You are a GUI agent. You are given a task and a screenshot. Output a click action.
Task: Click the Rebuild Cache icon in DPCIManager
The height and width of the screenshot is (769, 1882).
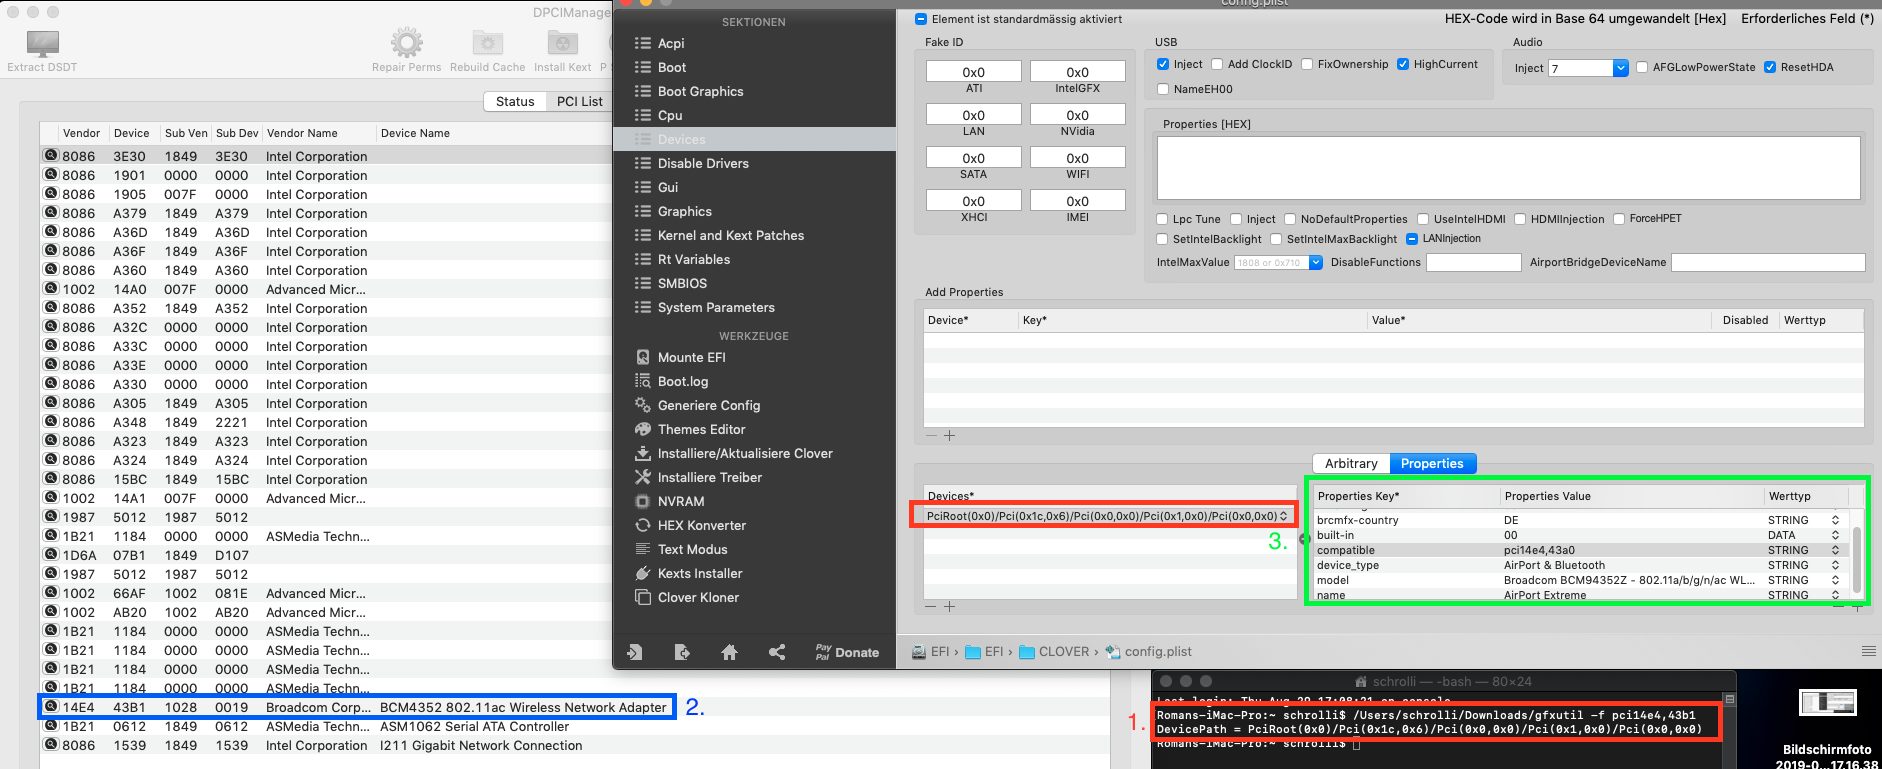pos(487,43)
